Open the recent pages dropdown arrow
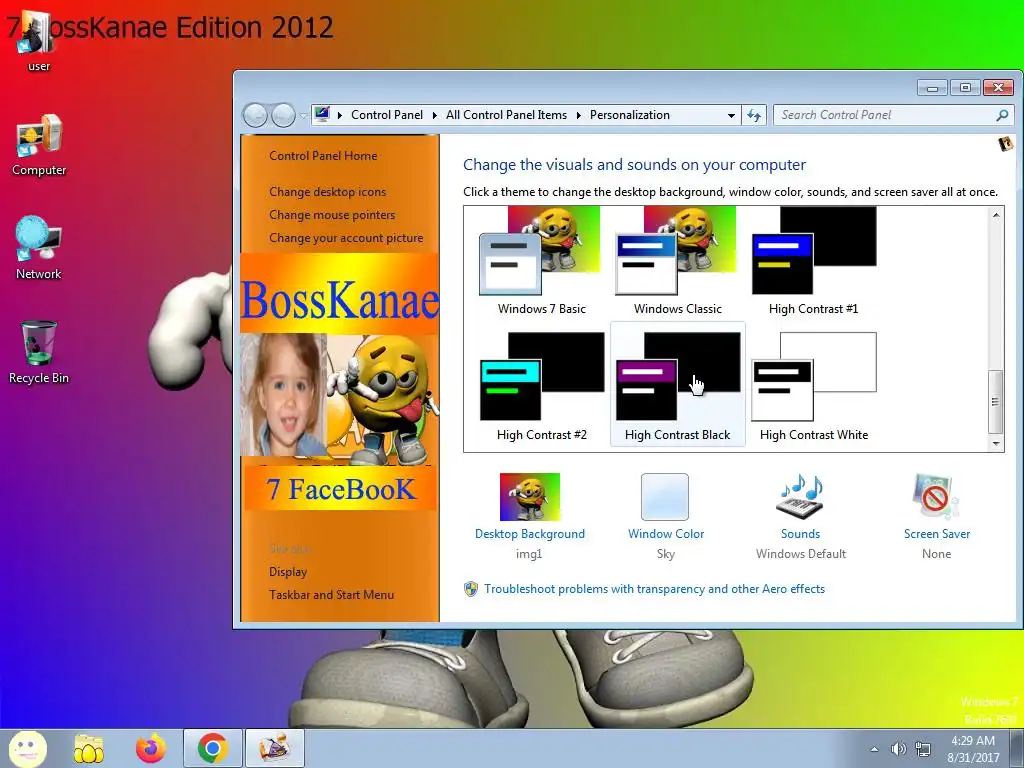The image size is (1024, 768). pyautogui.click(x=303, y=116)
